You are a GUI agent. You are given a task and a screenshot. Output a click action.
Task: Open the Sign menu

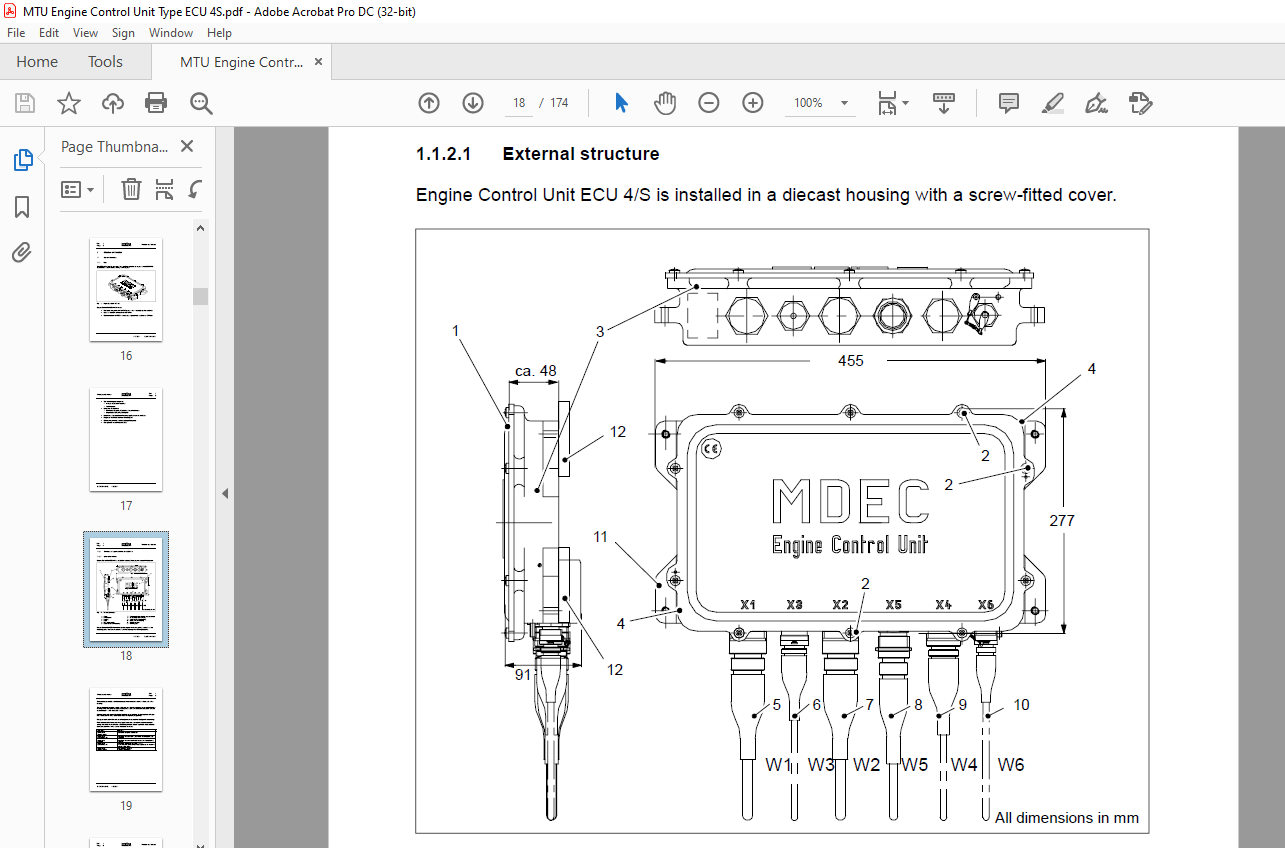(x=123, y=33)
